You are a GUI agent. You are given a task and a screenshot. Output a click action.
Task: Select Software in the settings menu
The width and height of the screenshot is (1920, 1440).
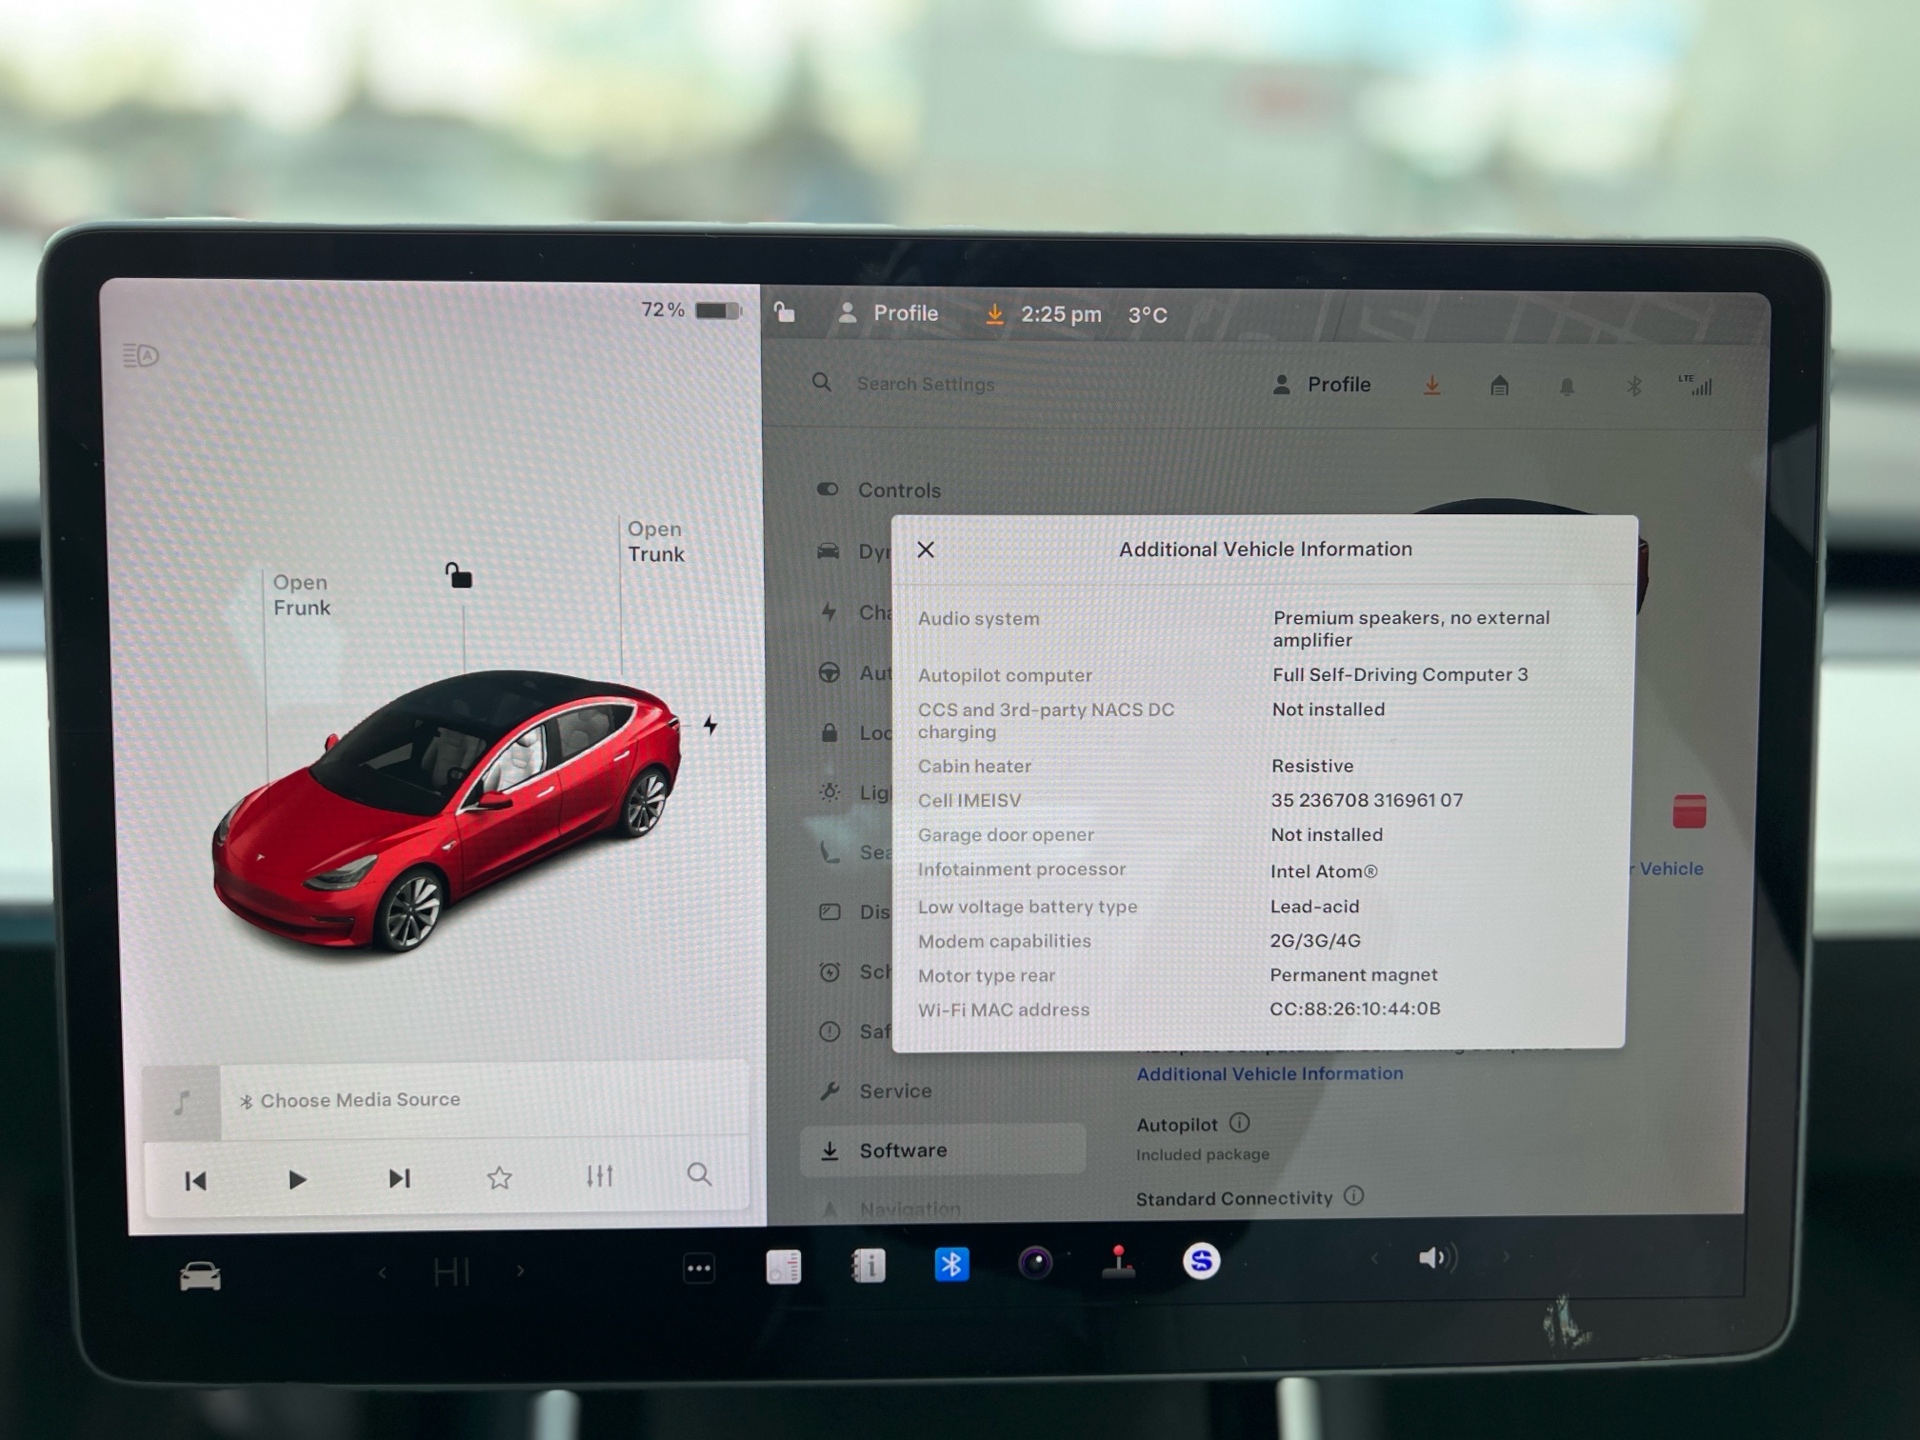pyautogui.click(x=903, y=1150)
